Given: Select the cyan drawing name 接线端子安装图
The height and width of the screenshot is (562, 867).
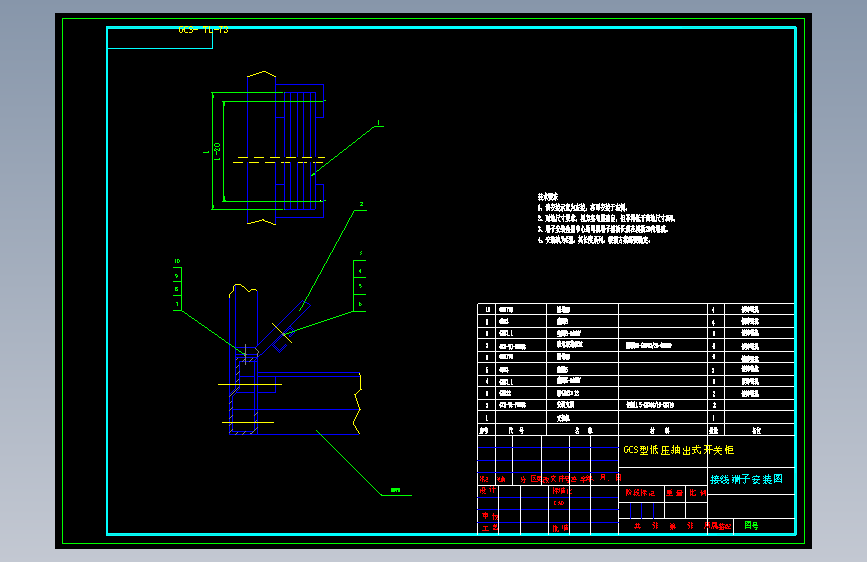Looking at the screenshot, I should [746, 479].
